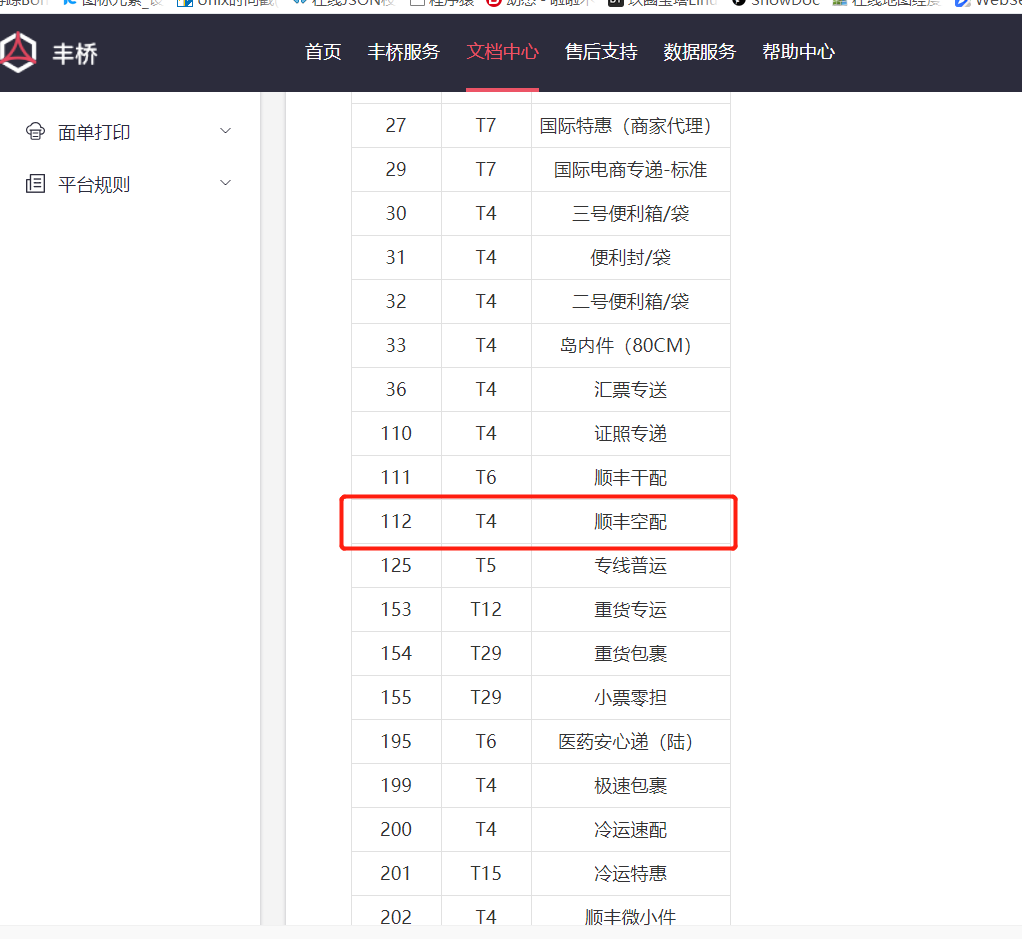Go to 售后支持 in top navigation
The width and height of the screenshot is (1022, 939).
(x=601, y=52)
